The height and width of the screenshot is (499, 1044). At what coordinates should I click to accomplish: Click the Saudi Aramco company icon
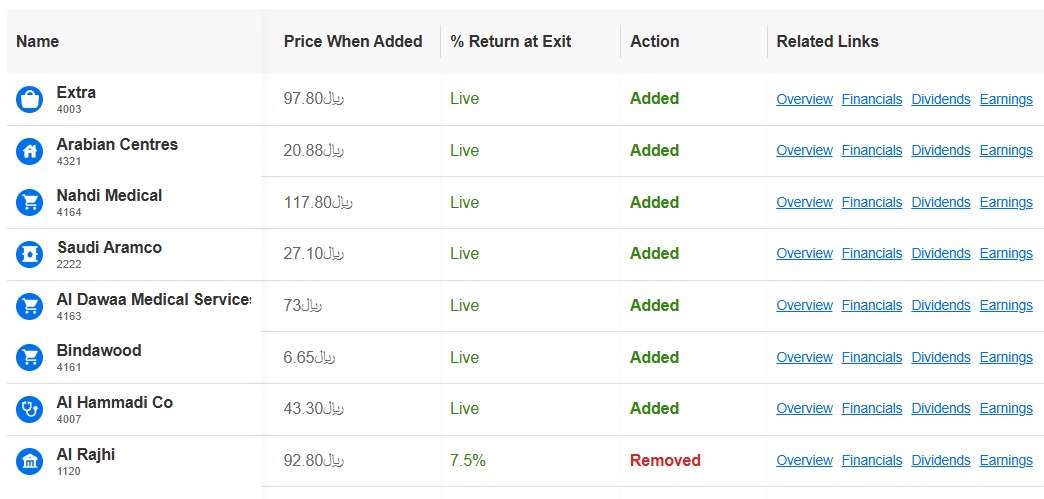(x=29, y=254)
